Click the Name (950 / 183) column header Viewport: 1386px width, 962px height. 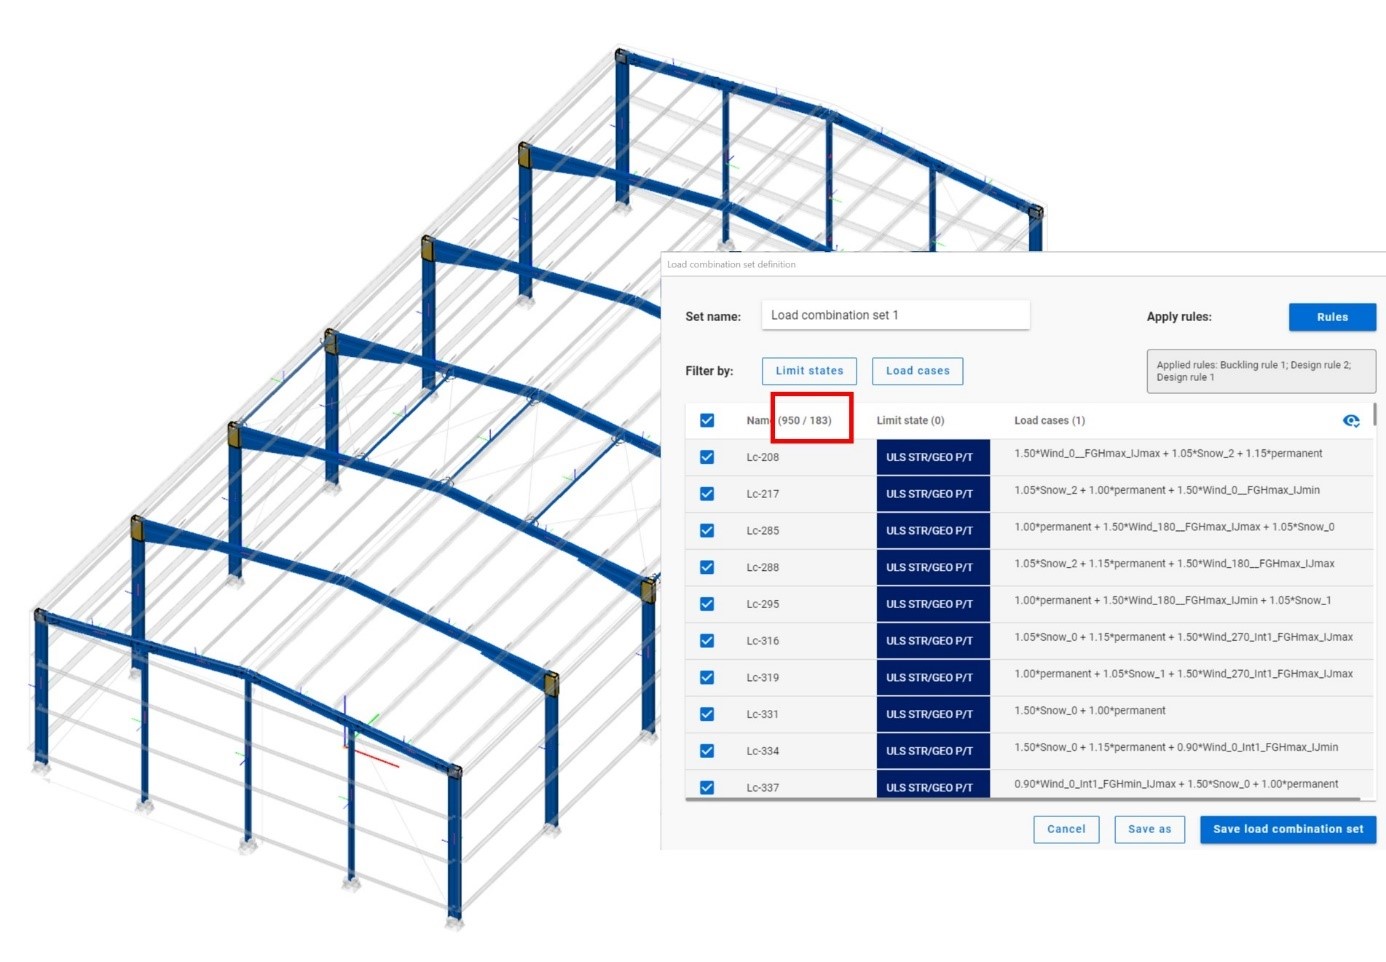790,420
